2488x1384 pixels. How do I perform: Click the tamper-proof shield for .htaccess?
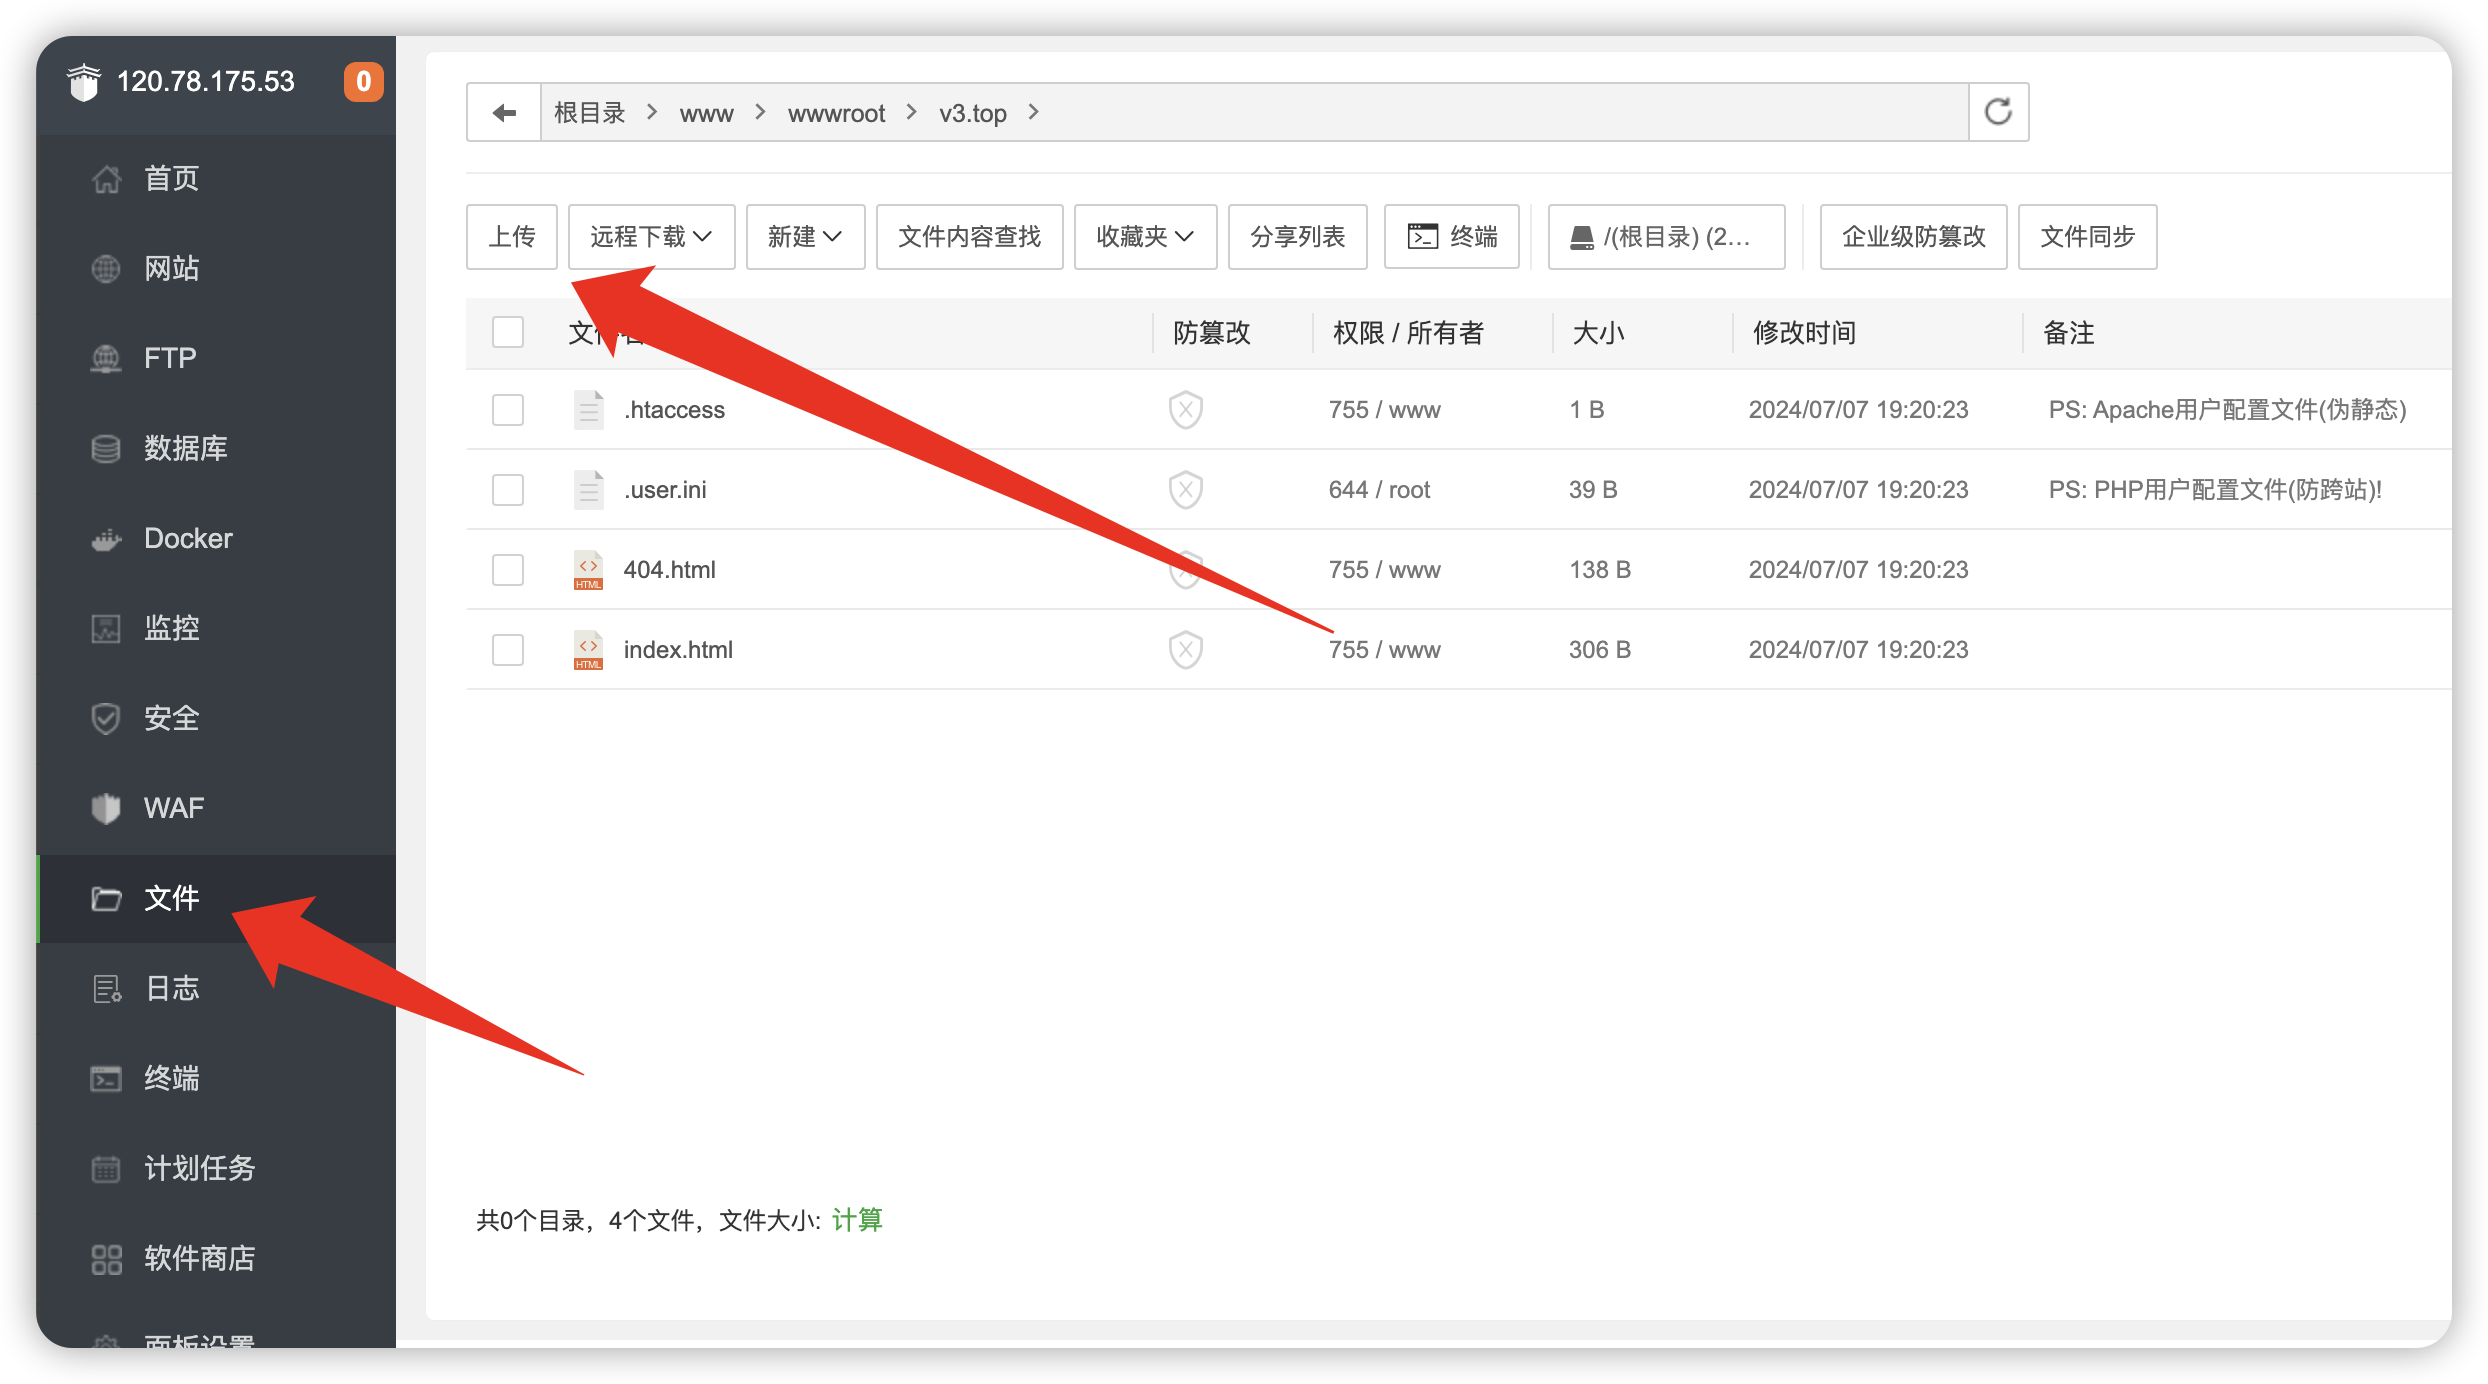(x=1185, y=410)
